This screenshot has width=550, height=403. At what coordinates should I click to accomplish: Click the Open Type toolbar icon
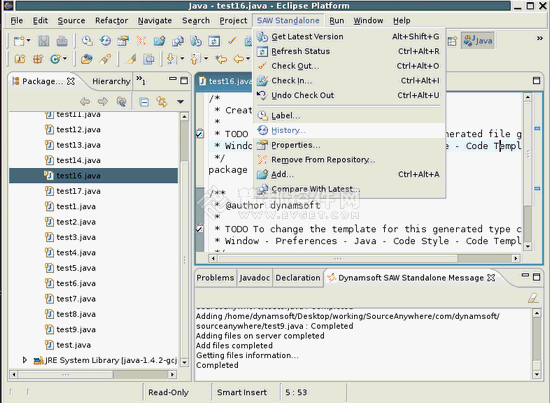[87, 59]
